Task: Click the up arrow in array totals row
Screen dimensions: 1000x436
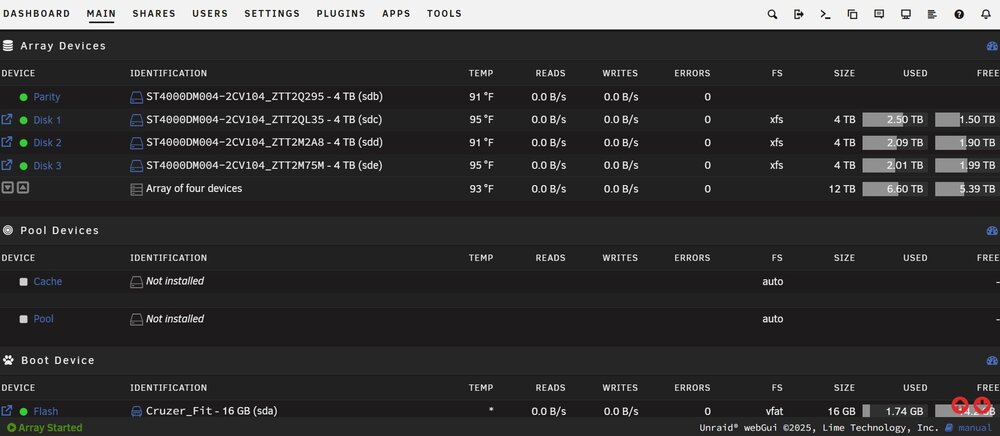Action: (22, 188)
